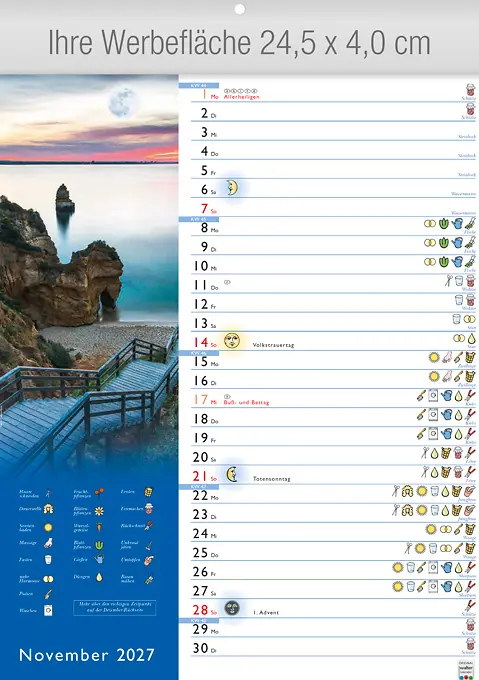Click the glass icon on day 12 row
Screen dimensions: 479x680
pos(459,300)
